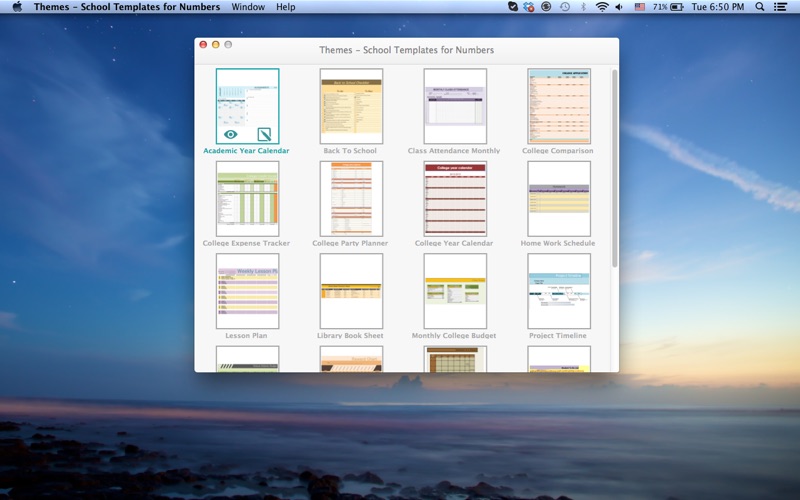Viewport: 800px width, 500px height.
Task: Open the Wi-Fi status menu
Action: click(x=602, y=7)
